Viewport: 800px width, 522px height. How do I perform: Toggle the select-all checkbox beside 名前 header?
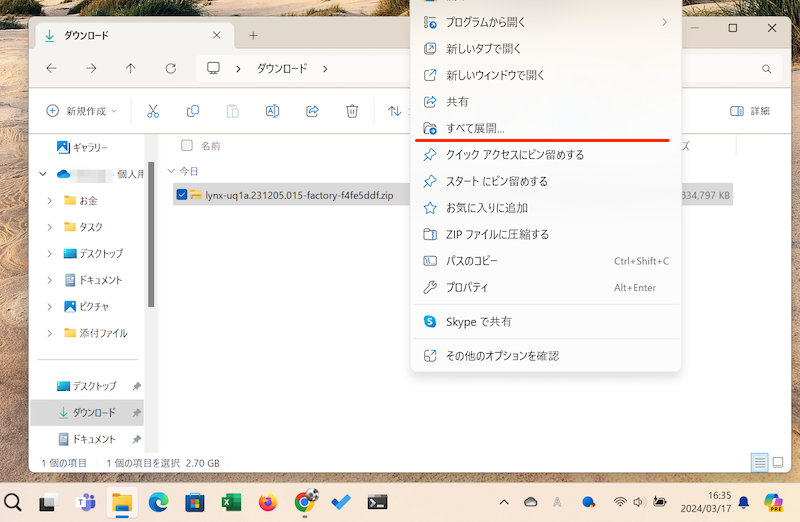coord(186,145)
